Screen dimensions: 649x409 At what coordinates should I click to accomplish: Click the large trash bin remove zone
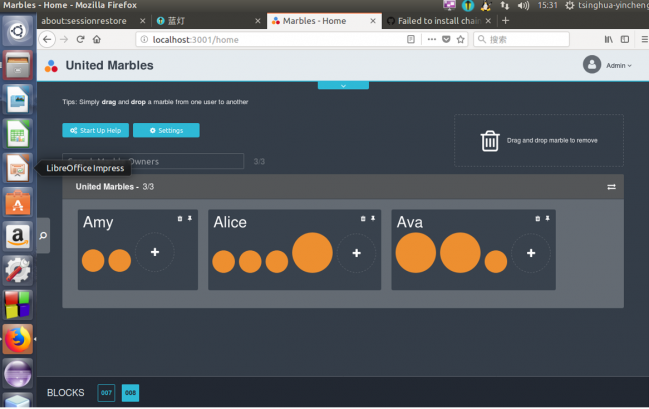(490, 141)
